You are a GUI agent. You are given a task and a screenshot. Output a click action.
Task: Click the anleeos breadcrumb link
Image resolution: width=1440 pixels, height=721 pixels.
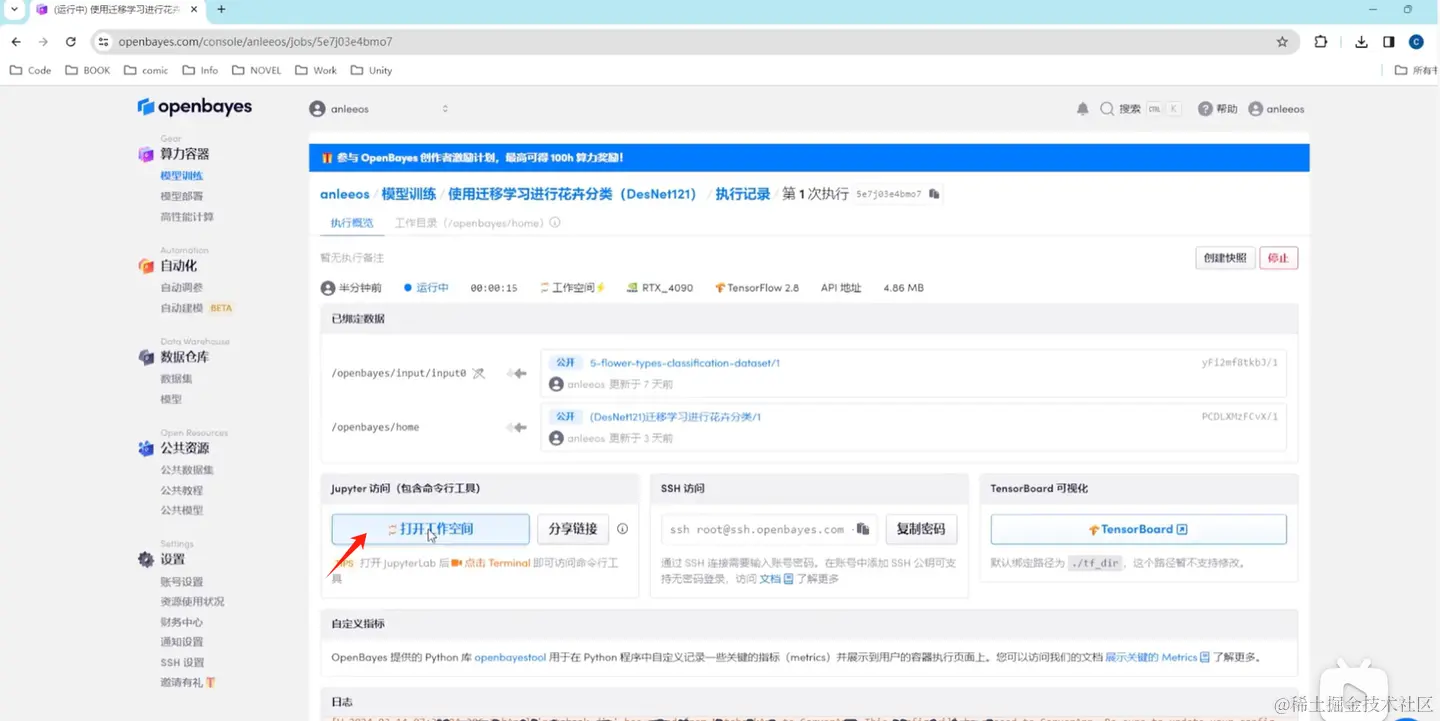pos(344,194)
